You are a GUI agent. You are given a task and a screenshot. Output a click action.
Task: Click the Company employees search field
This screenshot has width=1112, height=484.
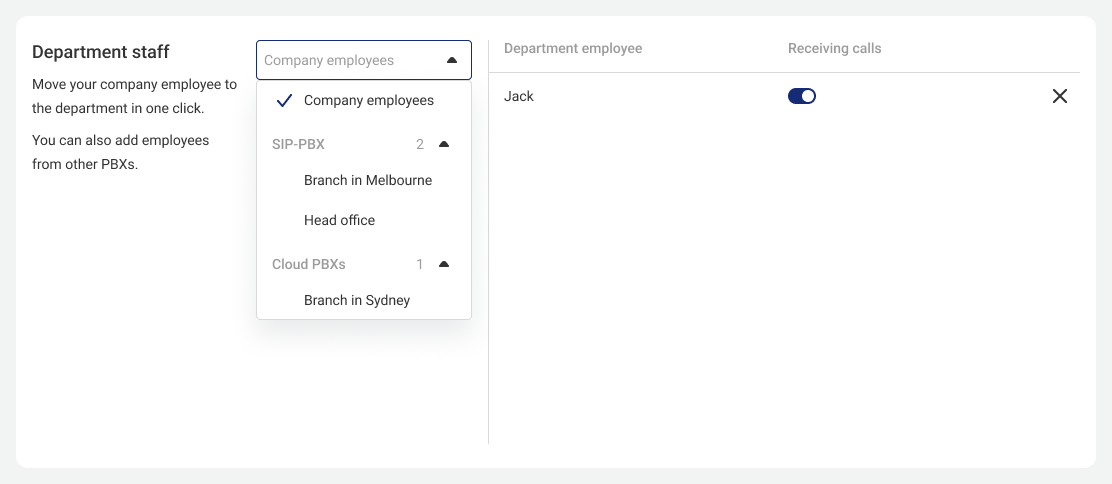pos(364,60)
